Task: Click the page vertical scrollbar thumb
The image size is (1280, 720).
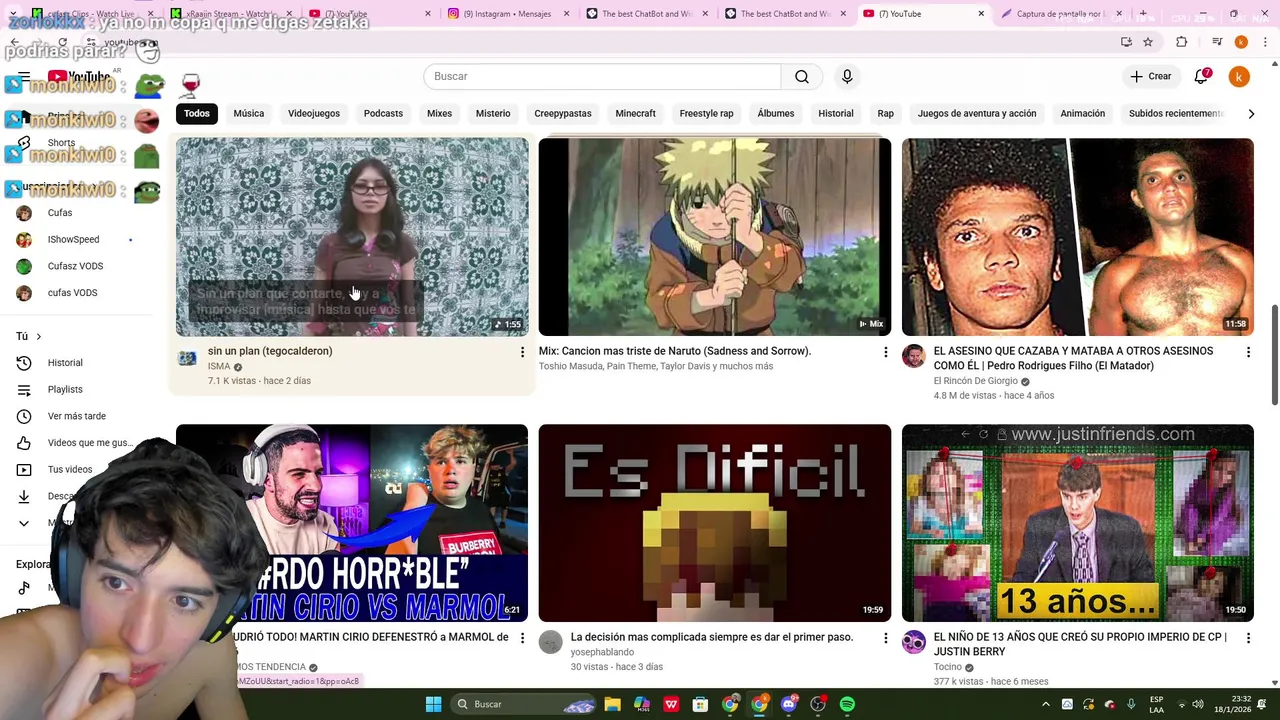Action: click(1275, 355)
